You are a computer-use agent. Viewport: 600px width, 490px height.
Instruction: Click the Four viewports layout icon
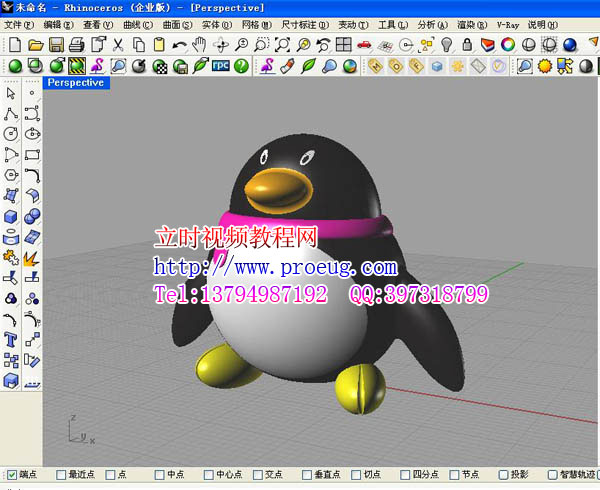[x=344, y=44]
